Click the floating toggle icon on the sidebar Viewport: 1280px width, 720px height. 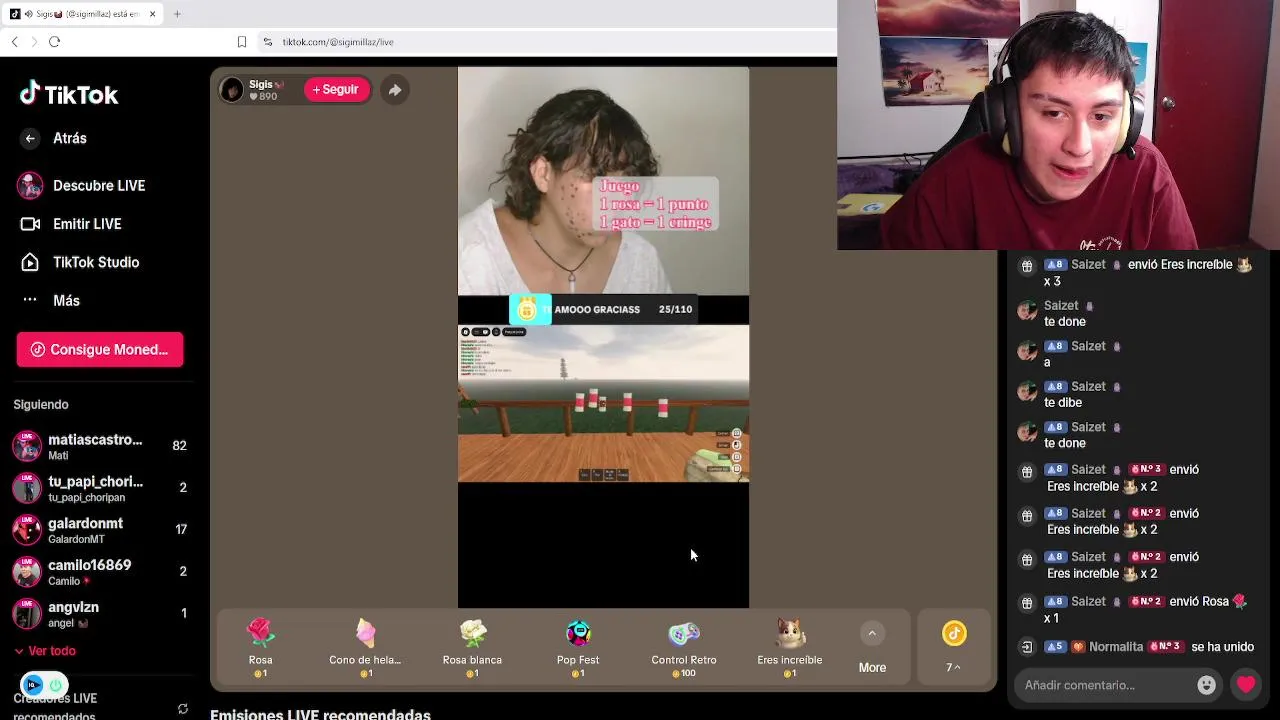coord(44,685)
